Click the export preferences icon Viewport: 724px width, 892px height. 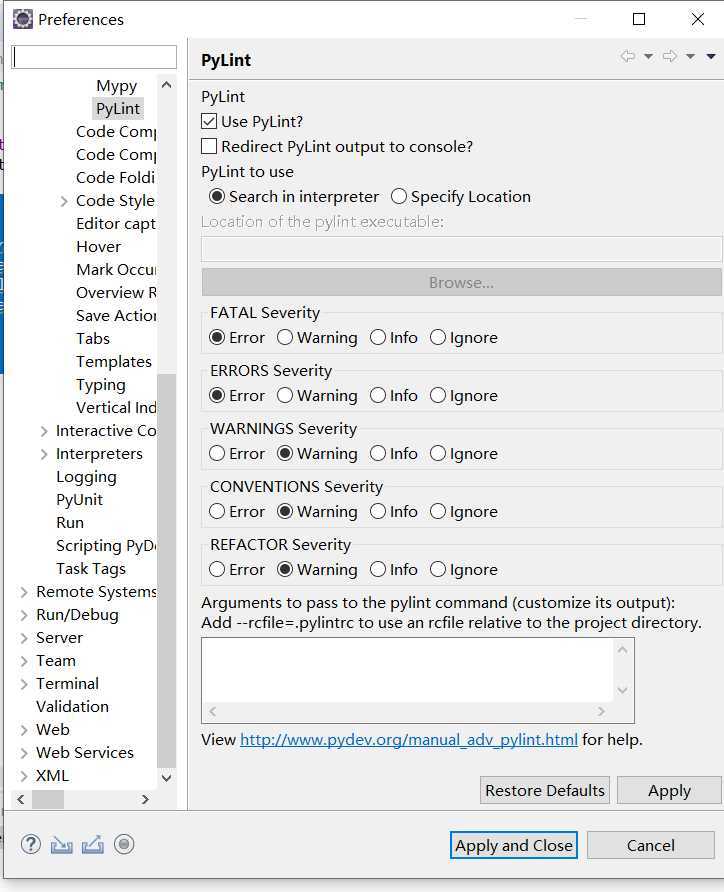tap(93, 845)
